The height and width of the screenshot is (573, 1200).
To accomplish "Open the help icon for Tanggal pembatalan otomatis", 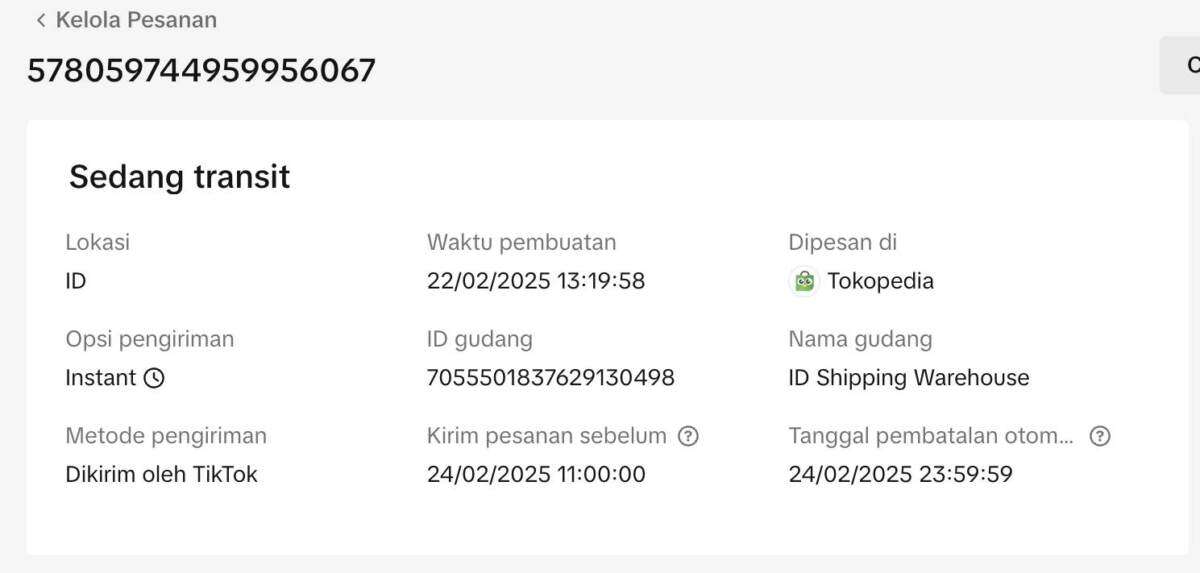I will coord(1100,436).
